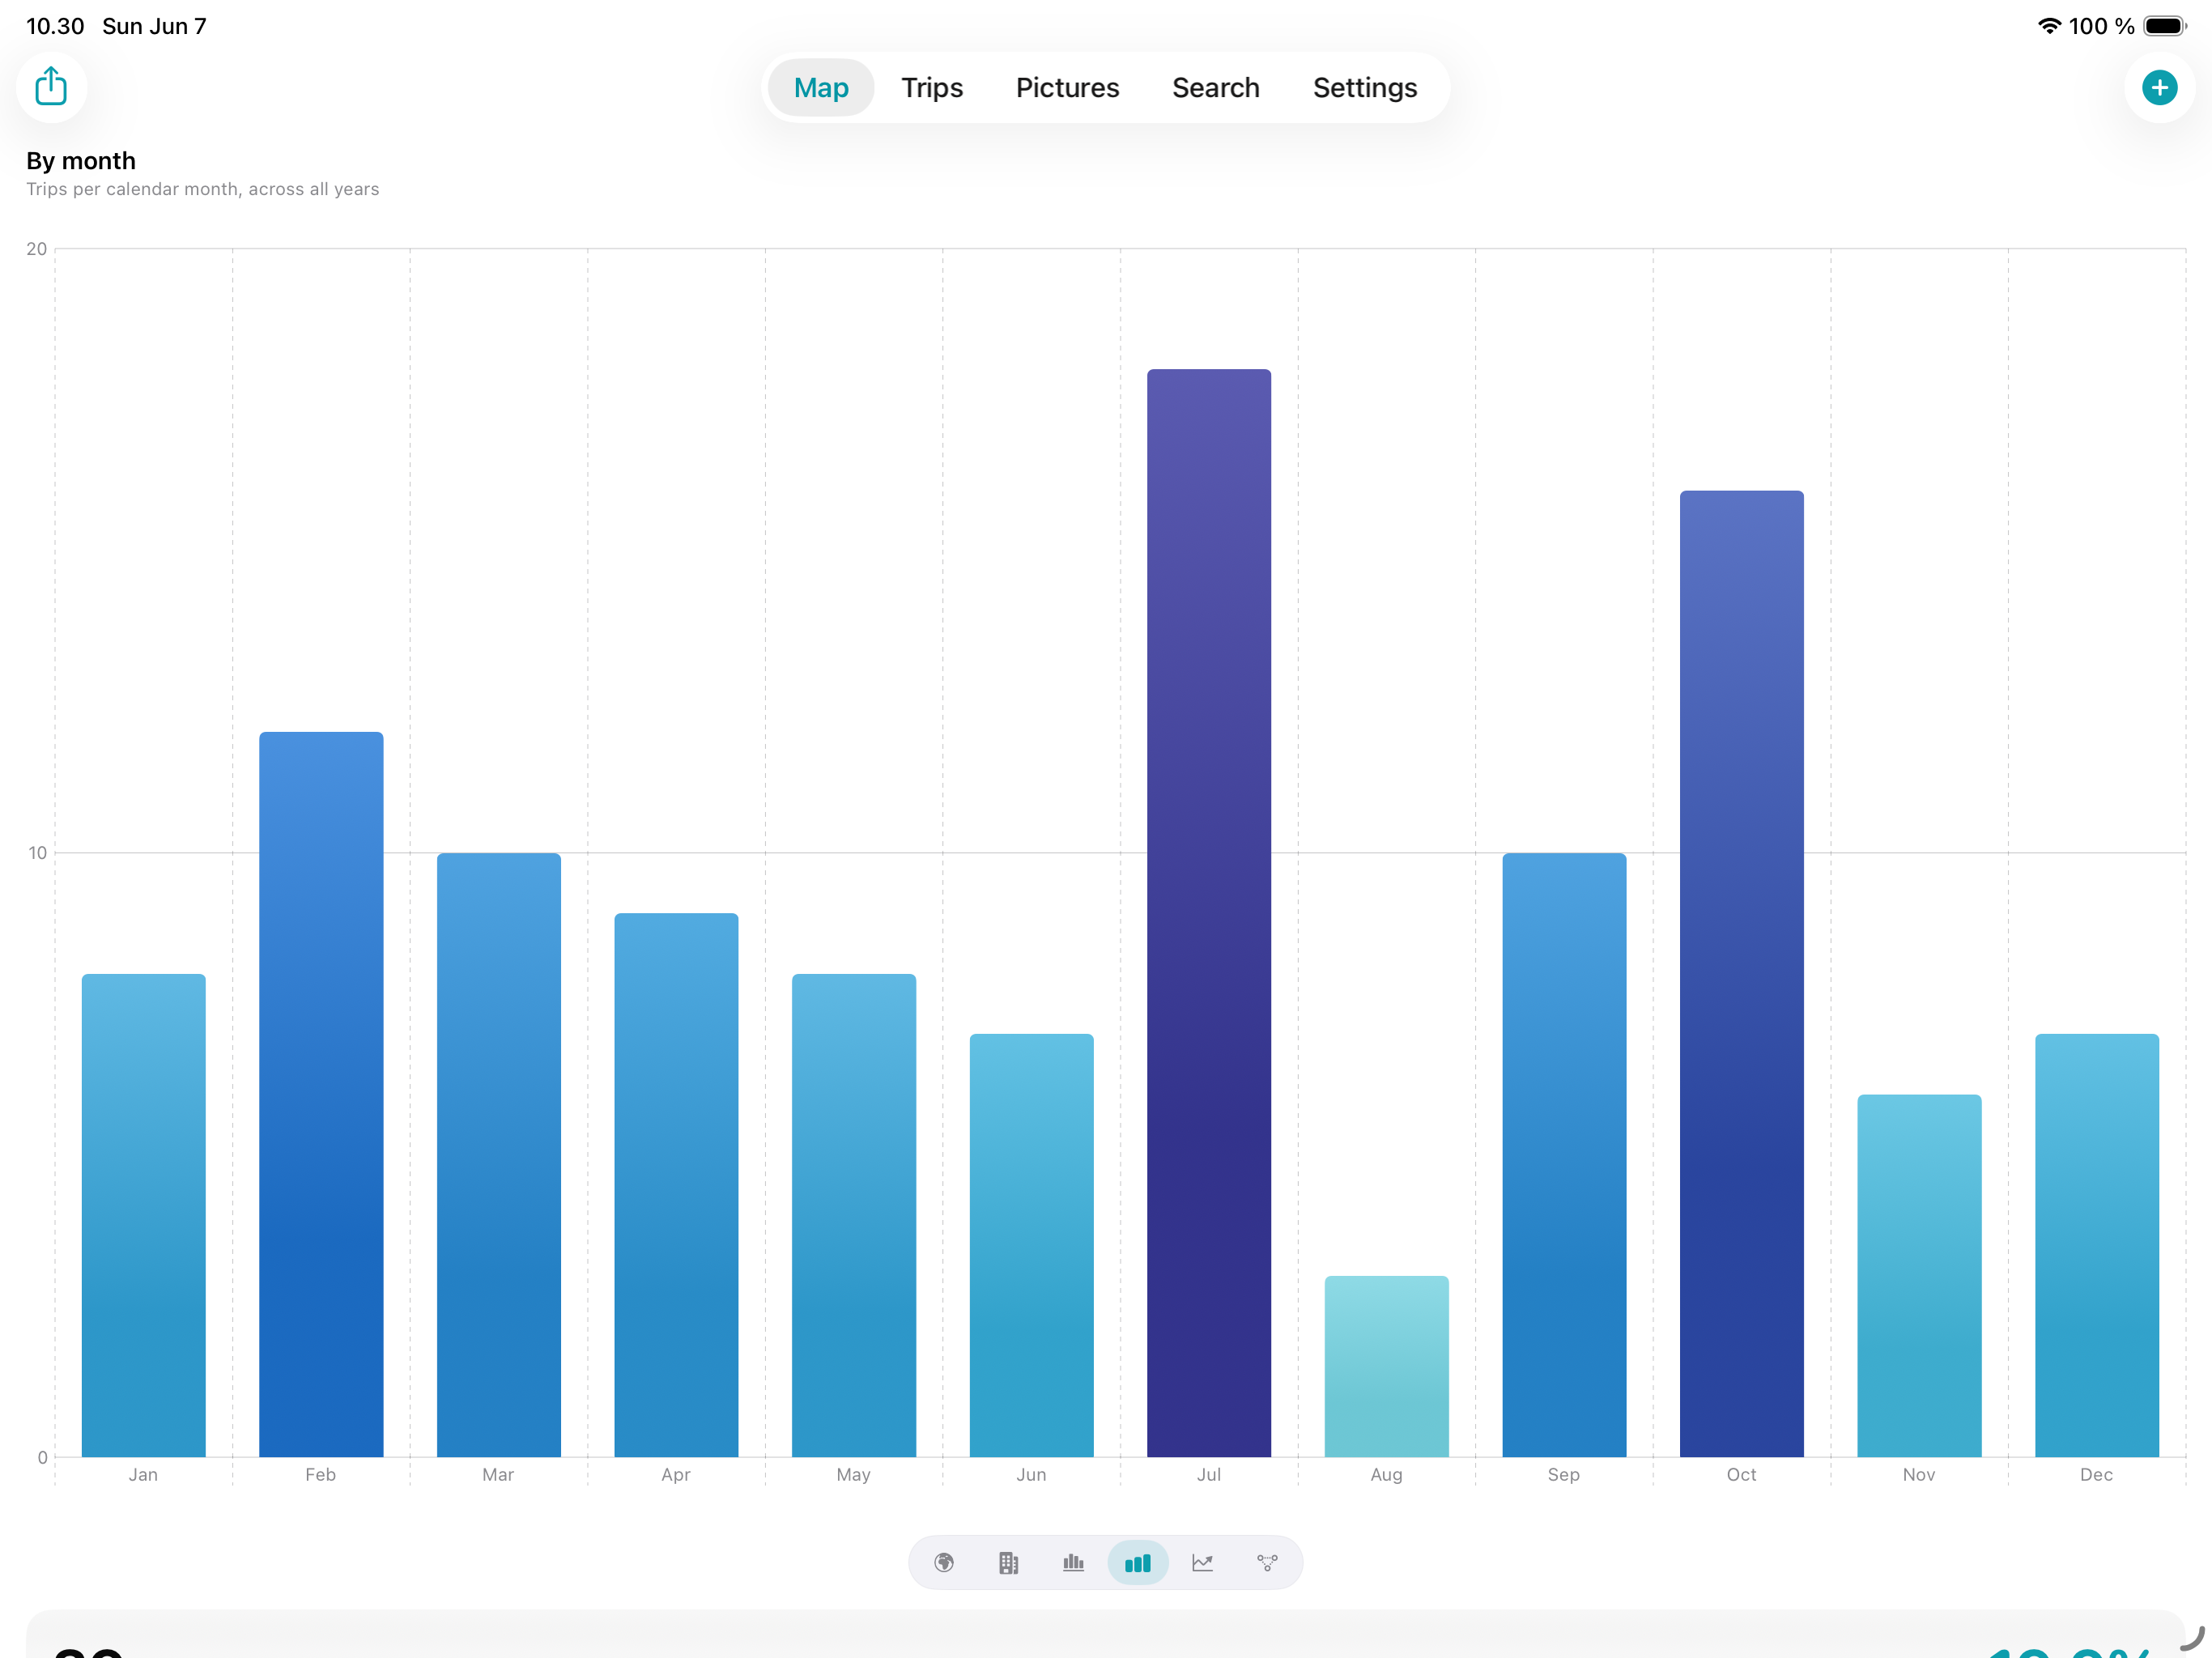The image size is (2212, 1658).
Task: Tap the May bar
Action: pos(853,1215)
